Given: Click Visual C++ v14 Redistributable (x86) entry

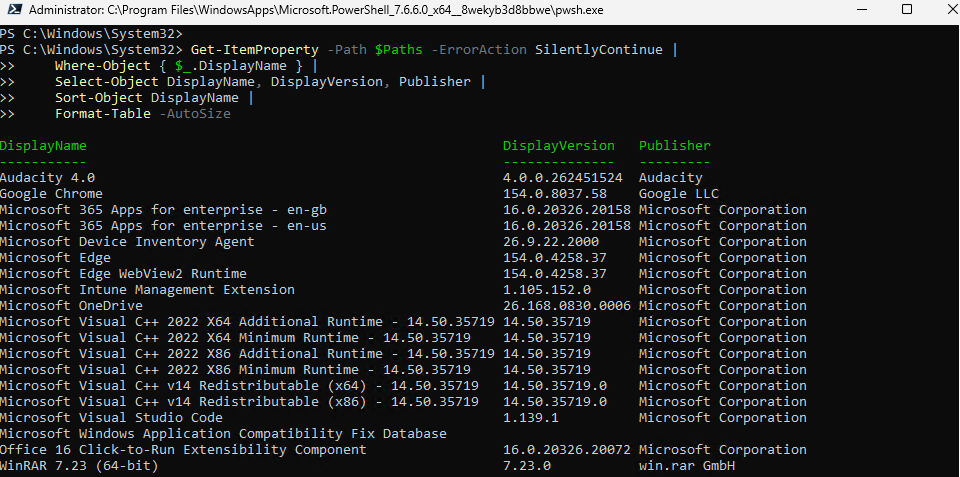Looking at the screenshot, I should (239, 401).
